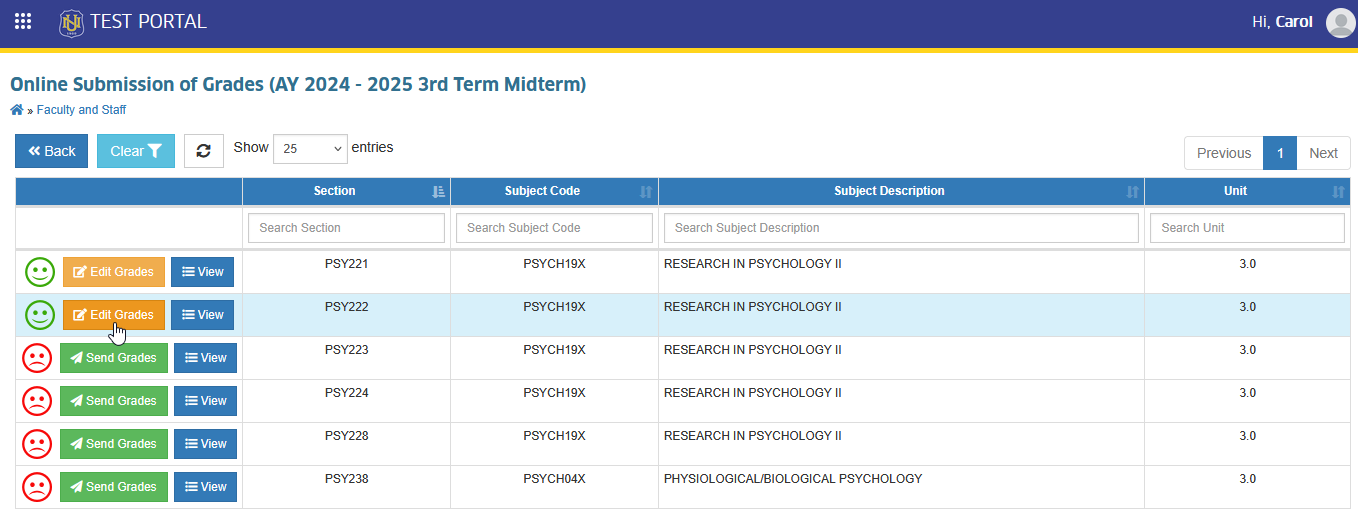Focus the Search Subject Code field

[x=554, y=228]
